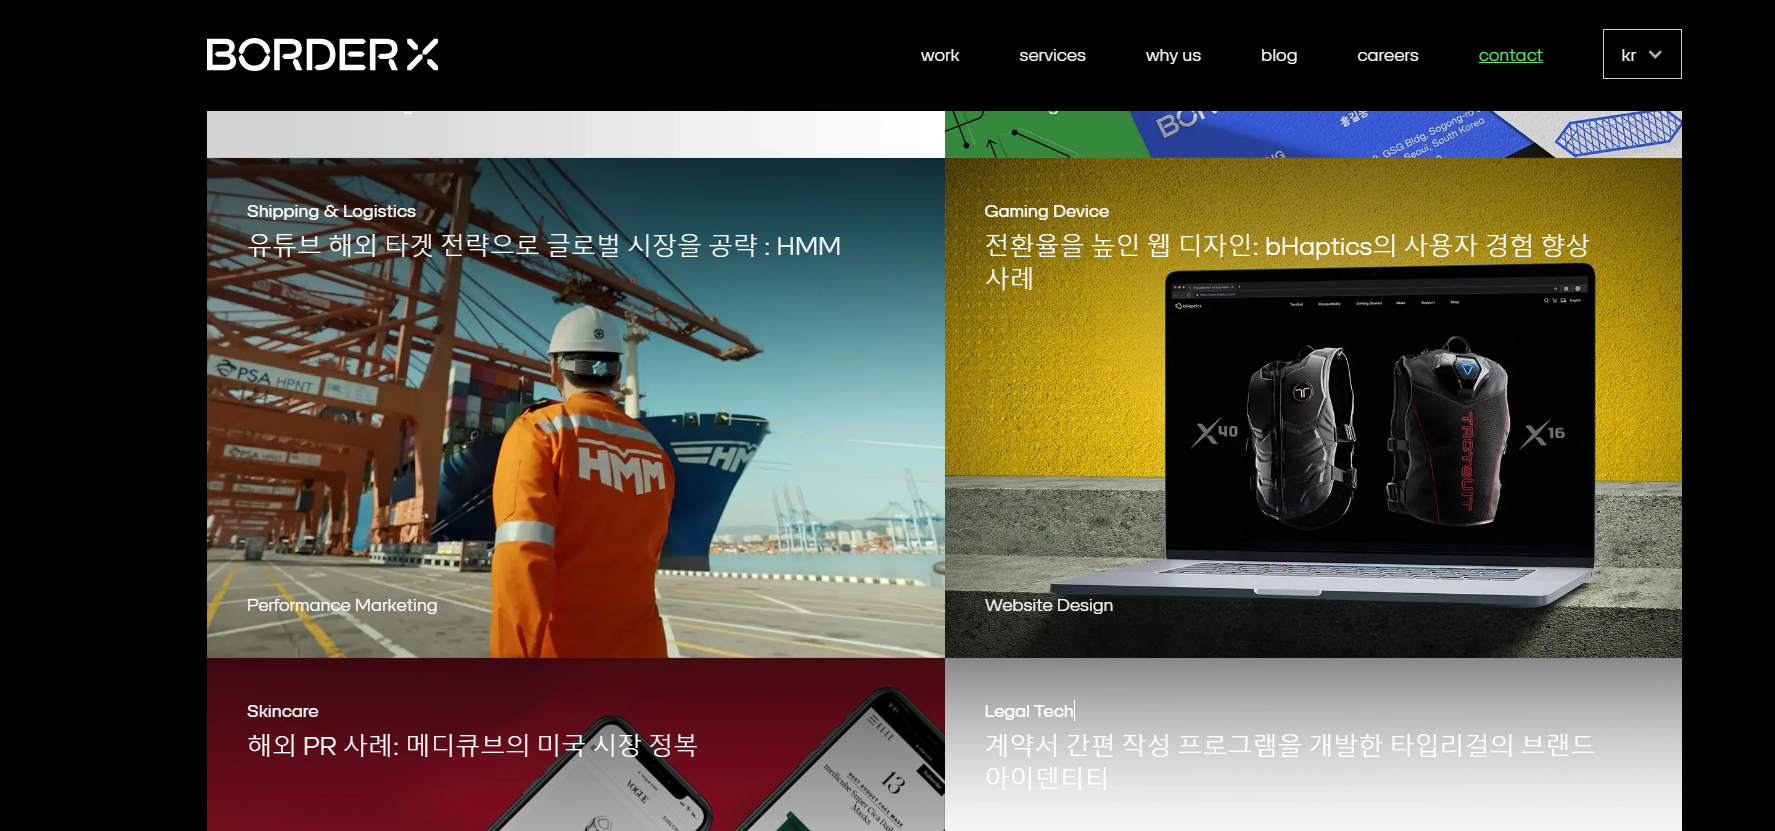
Task: Navigate to the careers page
Action: tap(1387, 55)
